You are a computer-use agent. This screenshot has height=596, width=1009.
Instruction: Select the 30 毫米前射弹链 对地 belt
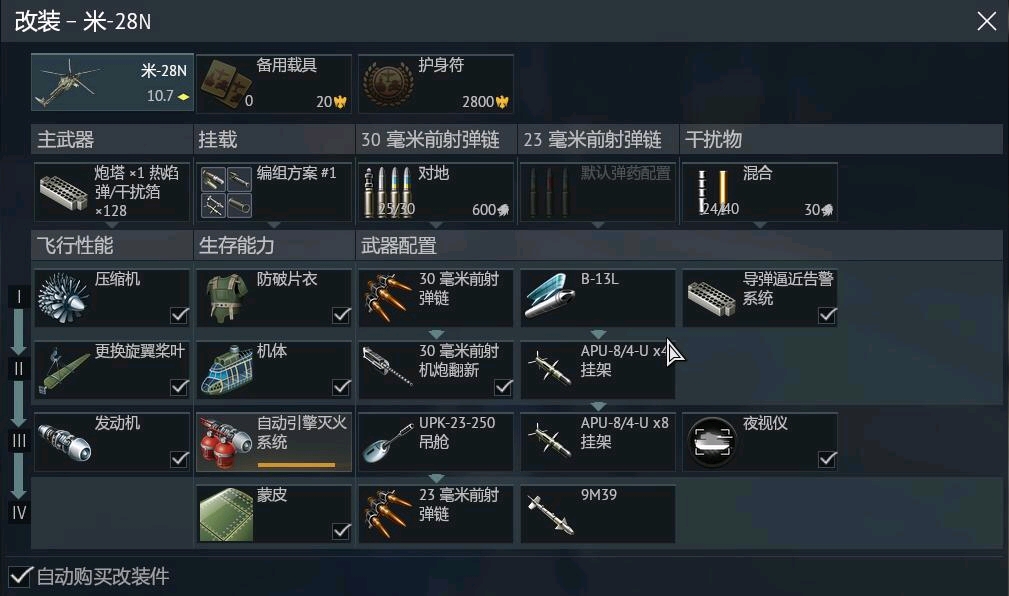pos(436,192)
